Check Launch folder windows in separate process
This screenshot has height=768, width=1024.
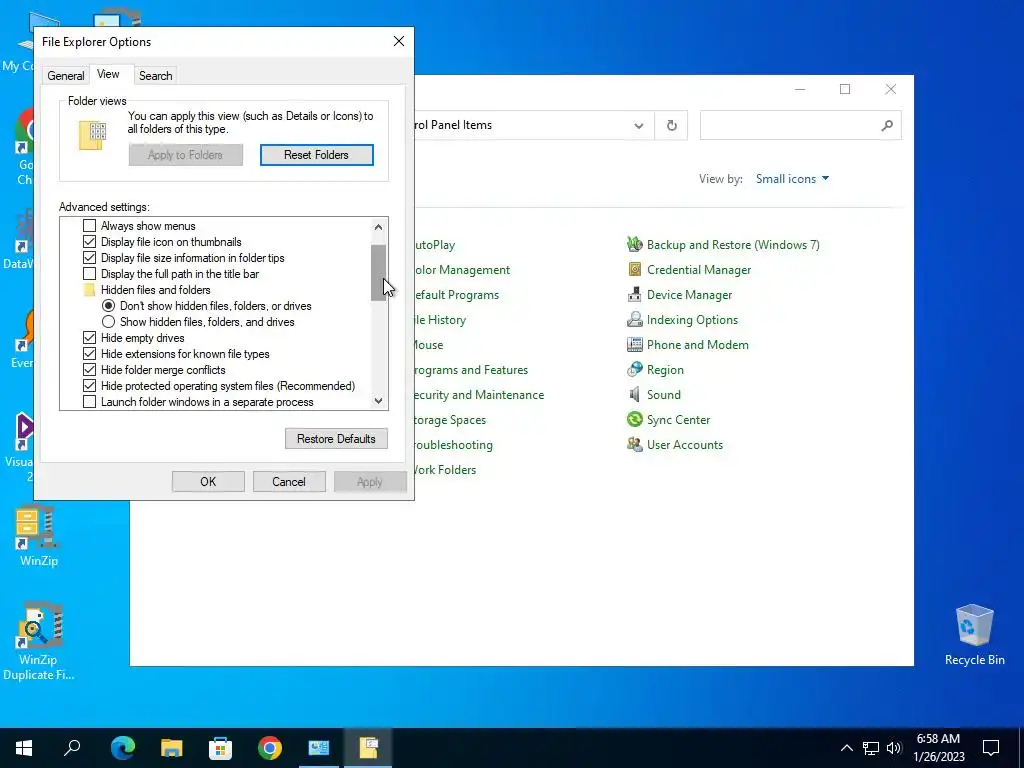(89, 402)
